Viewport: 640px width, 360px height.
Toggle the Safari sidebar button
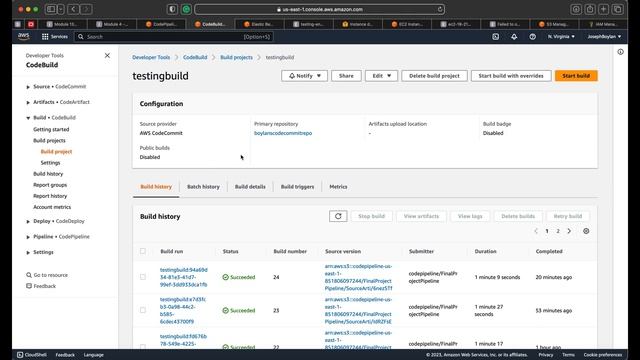(x=51, y=9)
